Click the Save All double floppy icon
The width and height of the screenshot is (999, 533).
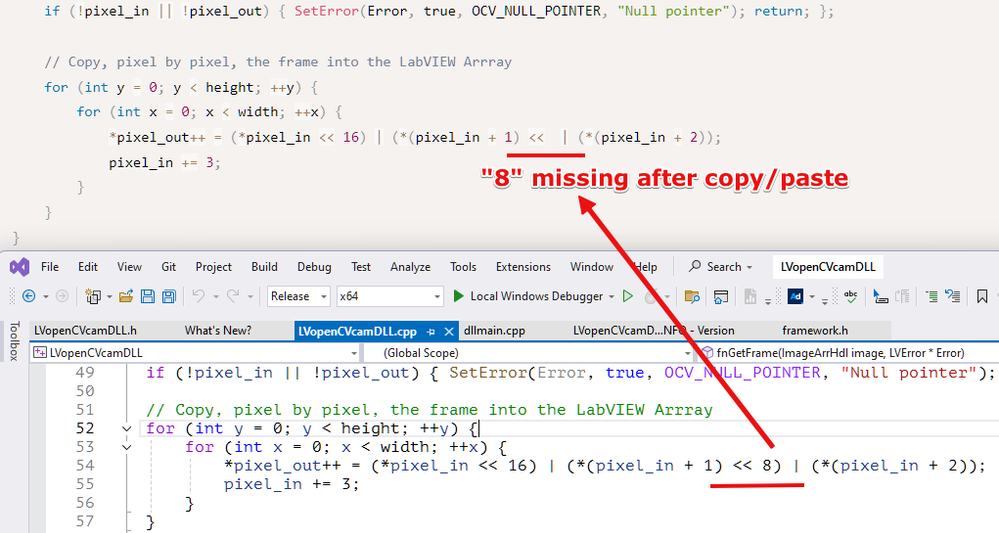coord(169,296)
